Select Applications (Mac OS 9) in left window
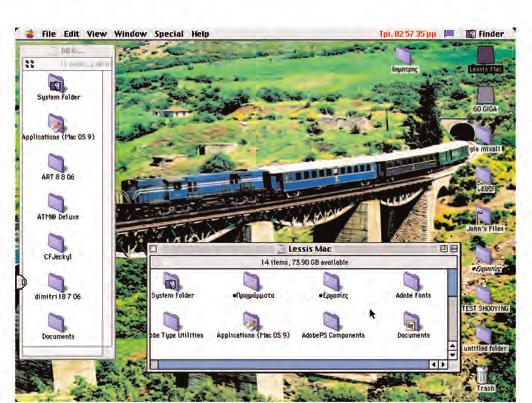The image size is (532, 403). 58,127
